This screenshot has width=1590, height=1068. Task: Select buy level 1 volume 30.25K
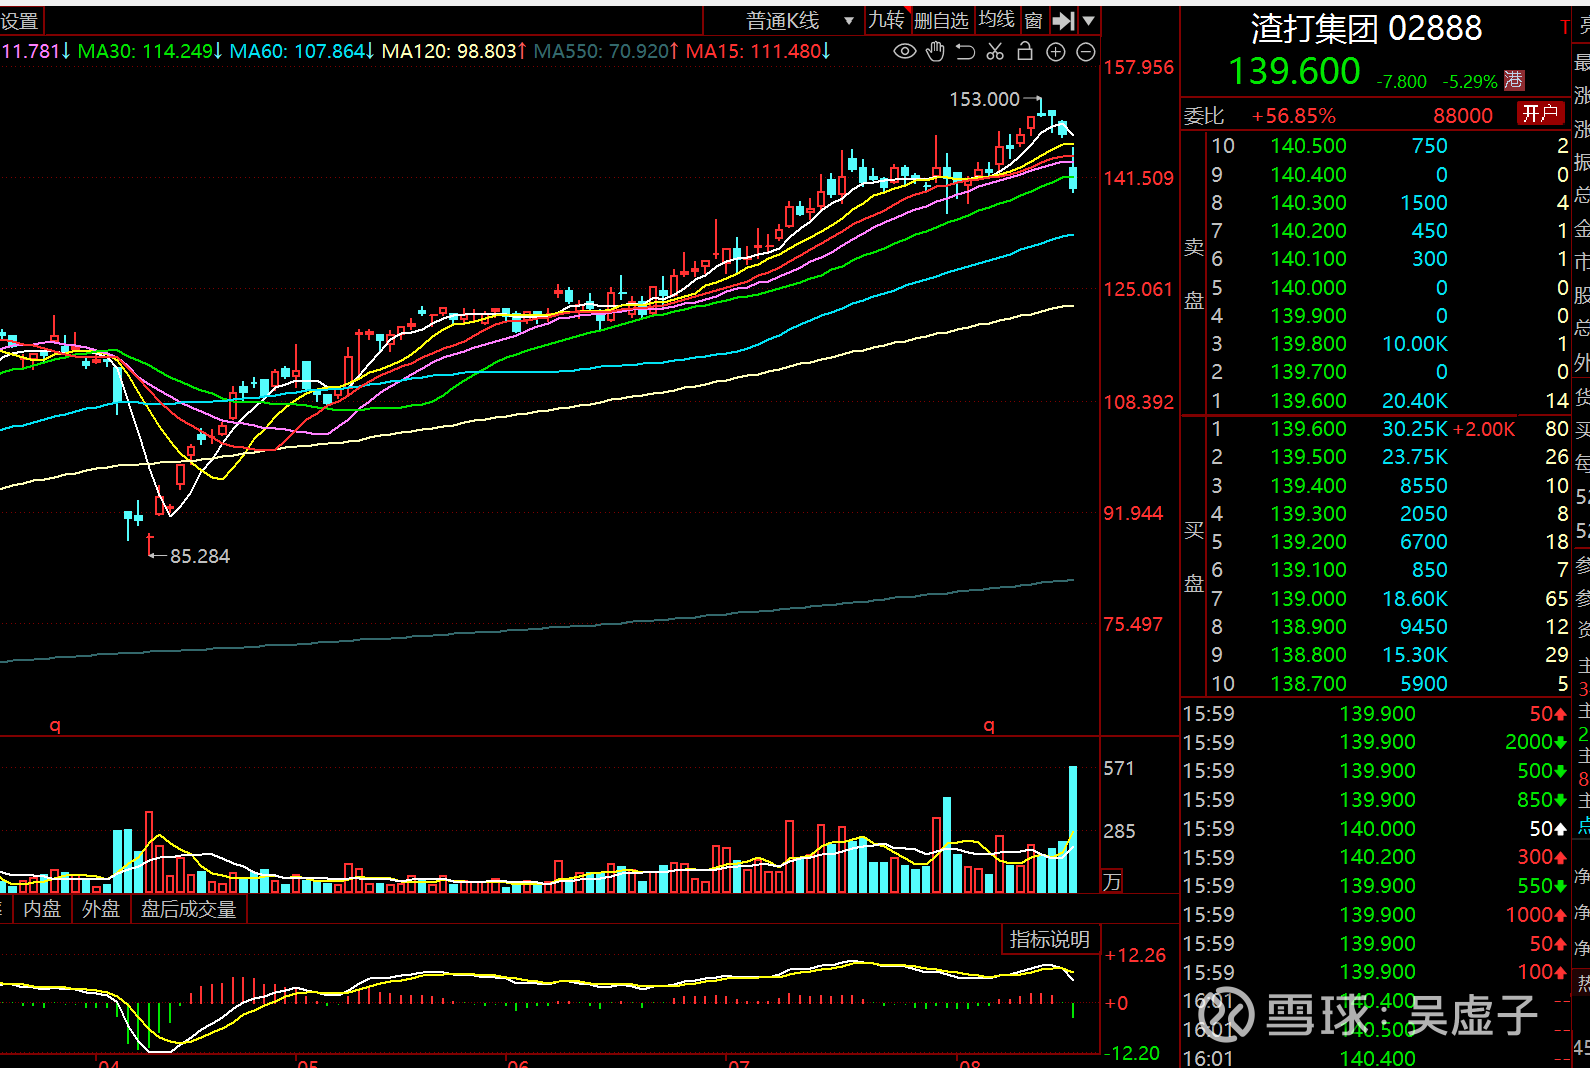[x=1415, y=428]
